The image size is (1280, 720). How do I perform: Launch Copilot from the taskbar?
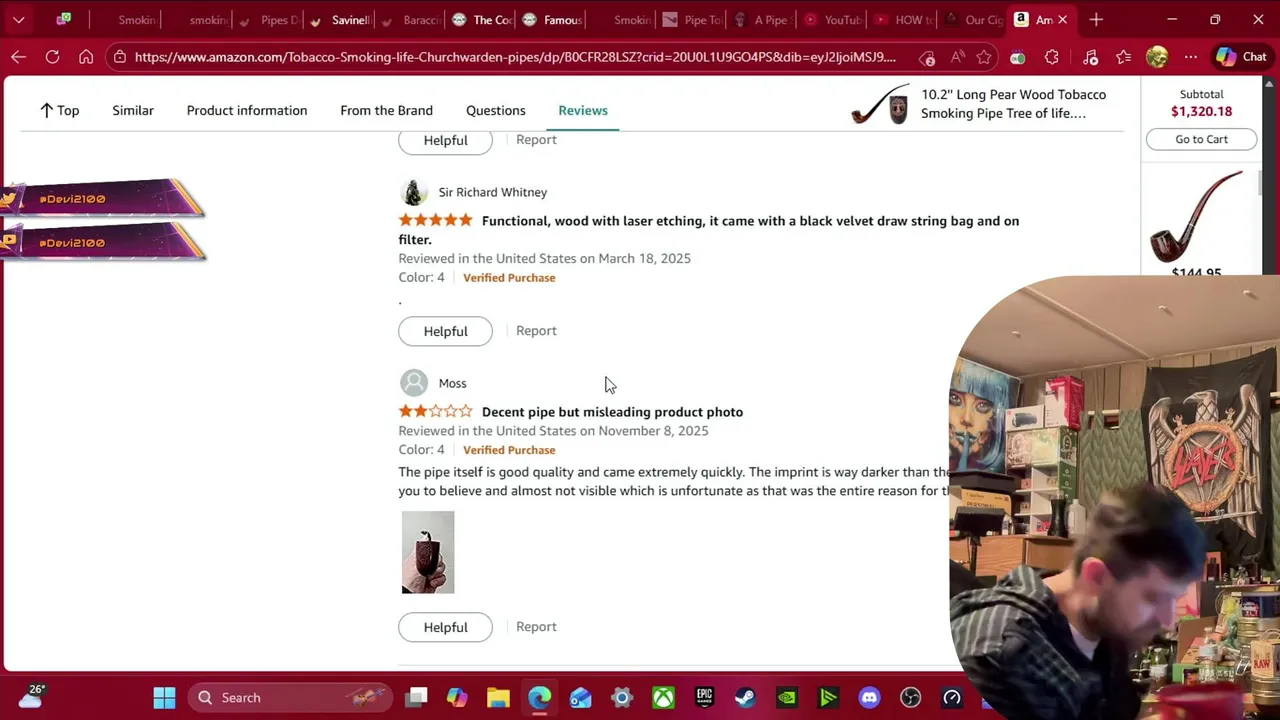click(457, 697)
